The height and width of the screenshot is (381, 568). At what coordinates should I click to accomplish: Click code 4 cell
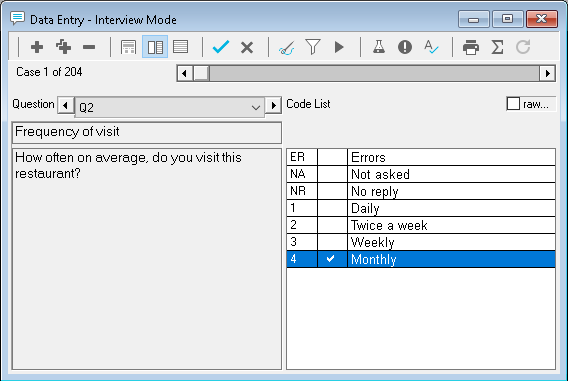(302, 259)
